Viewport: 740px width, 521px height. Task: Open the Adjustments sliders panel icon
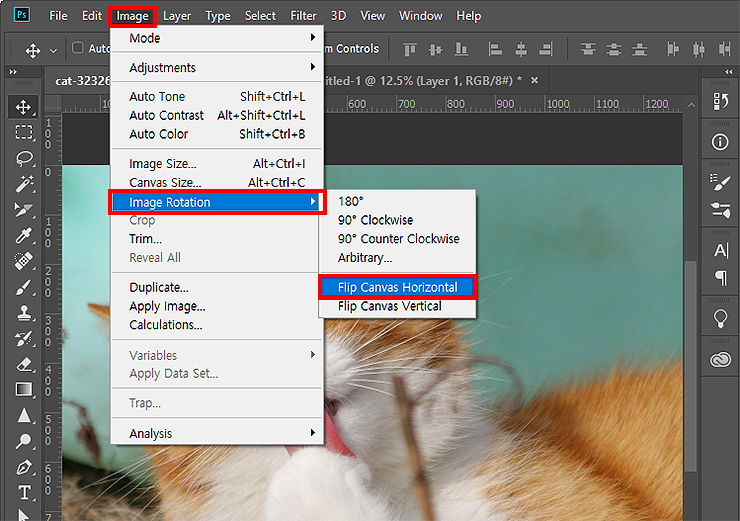pos(720,210)
